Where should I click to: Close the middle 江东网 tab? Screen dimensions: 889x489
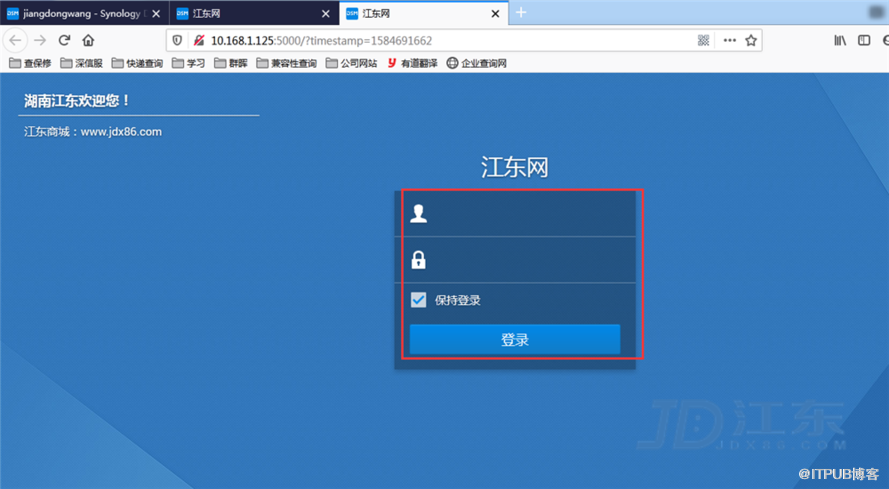click(325, 14)
